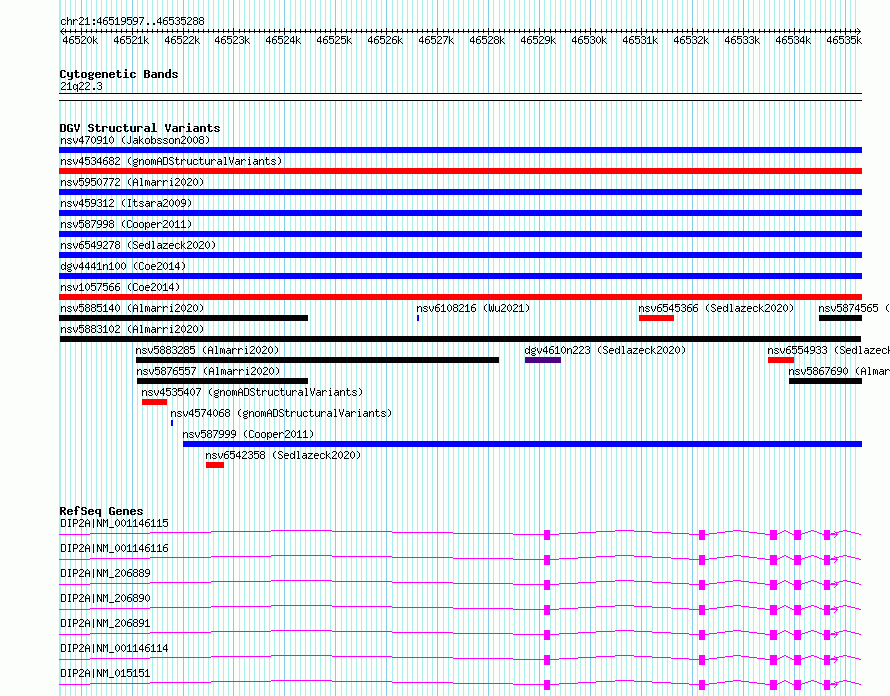Select blue bar under nsv587999
Screen dimensions: 890x696
pos(522,444)
